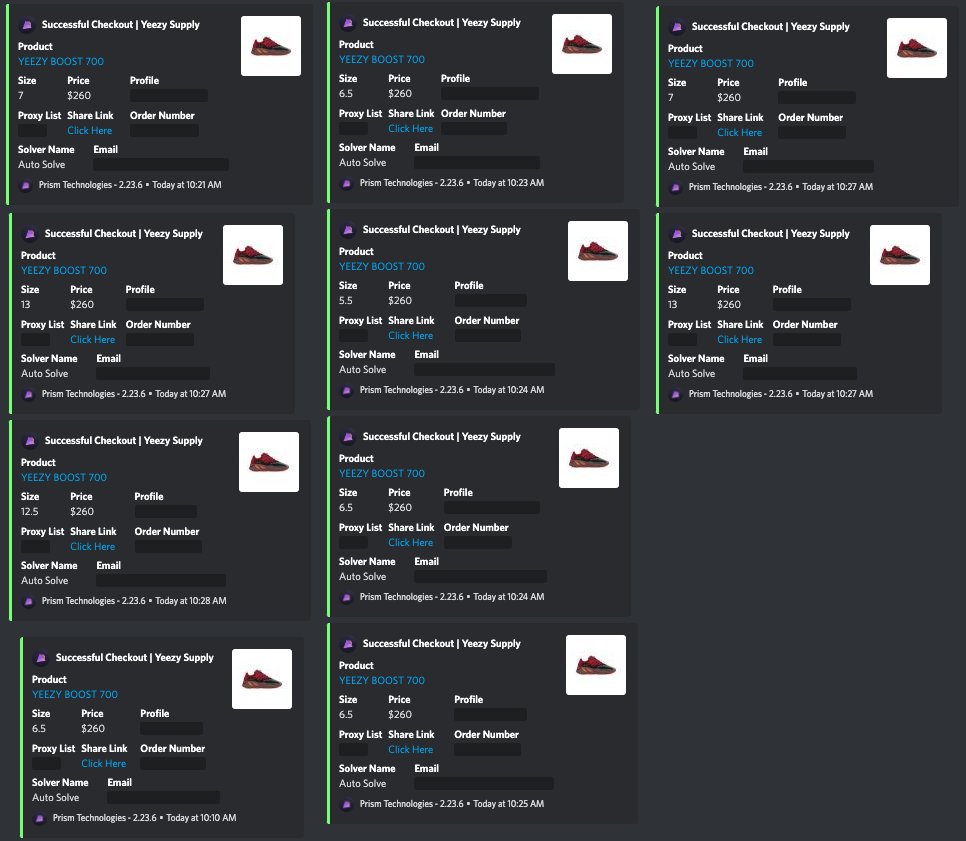The width and height of the screenshot is (966, 841).
Task: Select the 'Today at 10:28 AM' timestamp text
Action: (191, 601)
